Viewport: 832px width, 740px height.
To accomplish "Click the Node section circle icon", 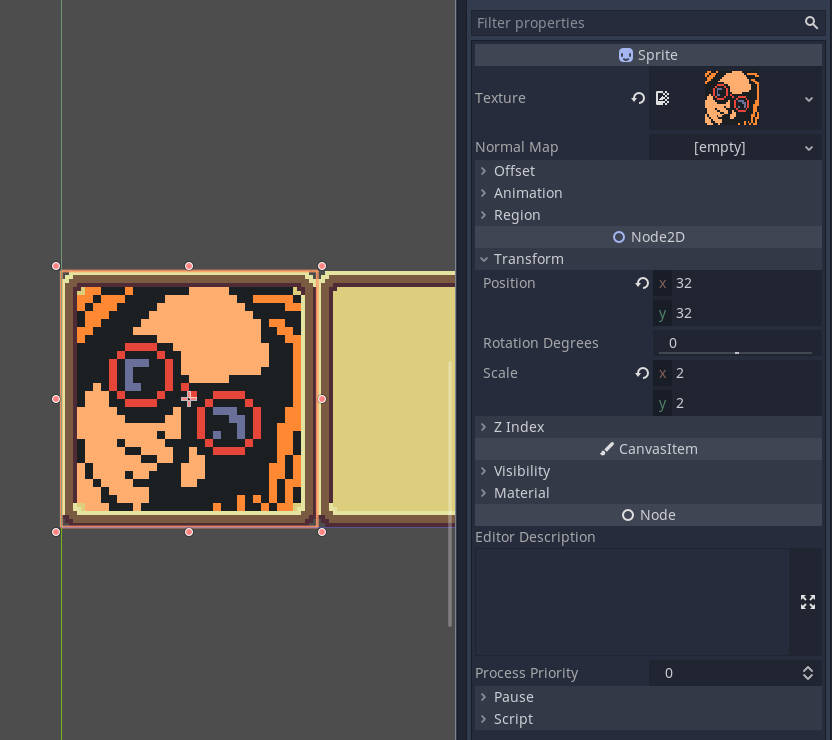I will (626, 514).
